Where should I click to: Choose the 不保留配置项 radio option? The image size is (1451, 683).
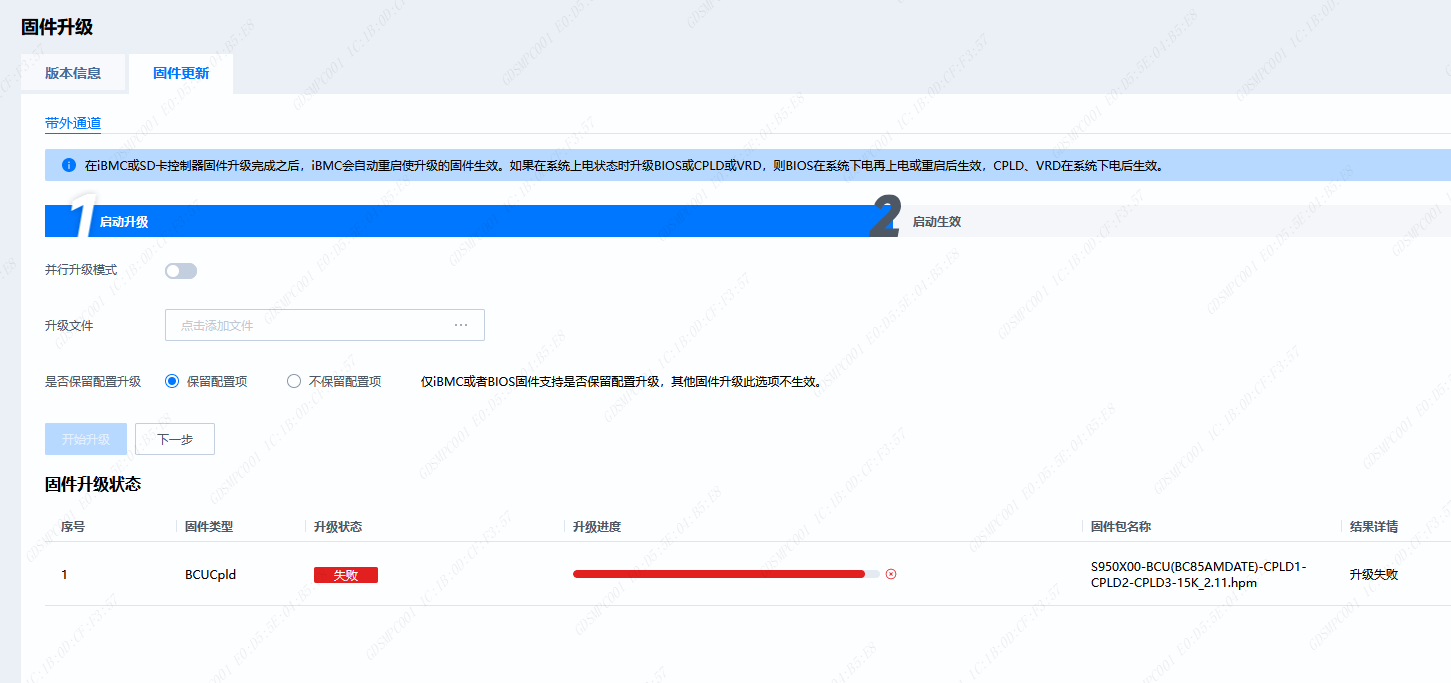pos(294,381)
